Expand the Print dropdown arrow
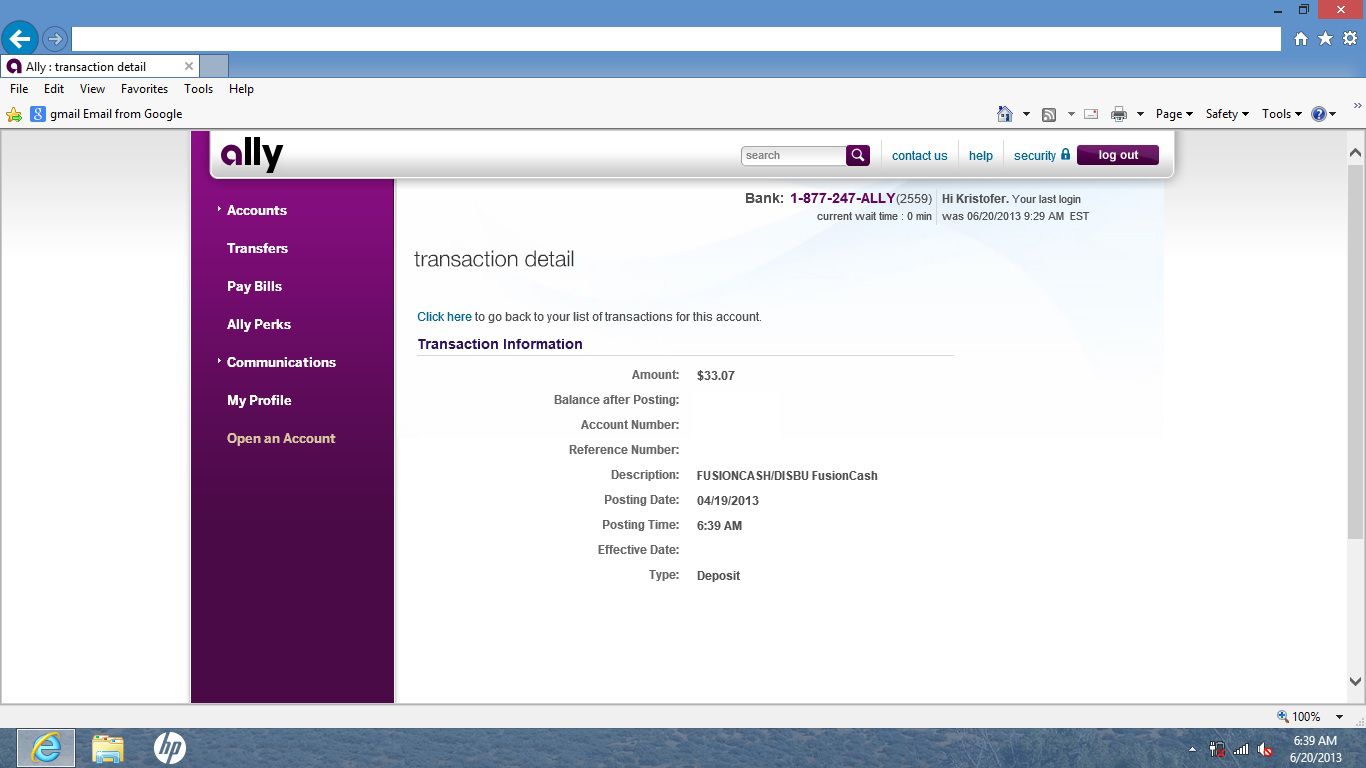Viewport: 1366px width, 768px height. click(1140, 114)
